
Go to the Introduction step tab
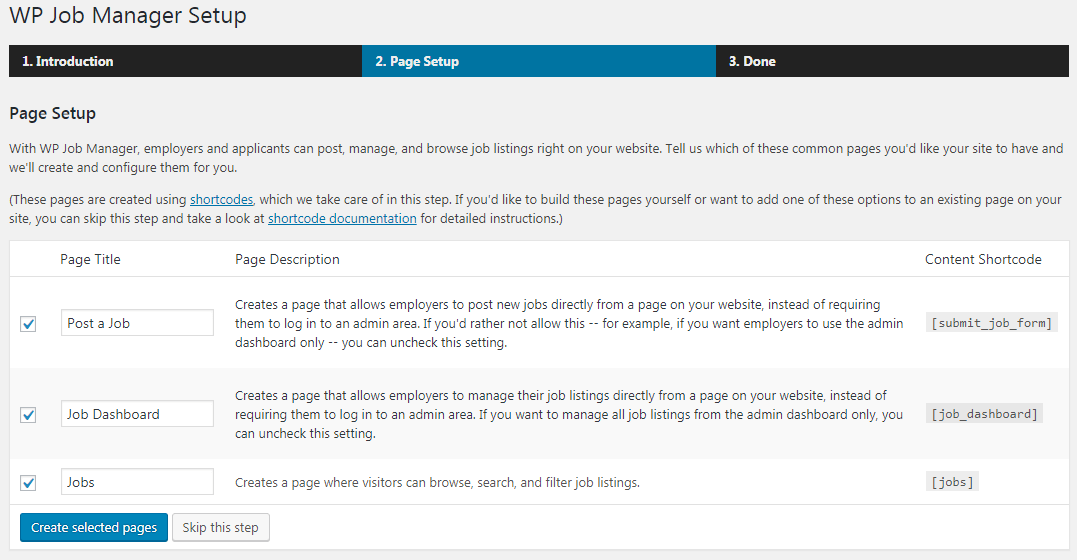[185, 61]
